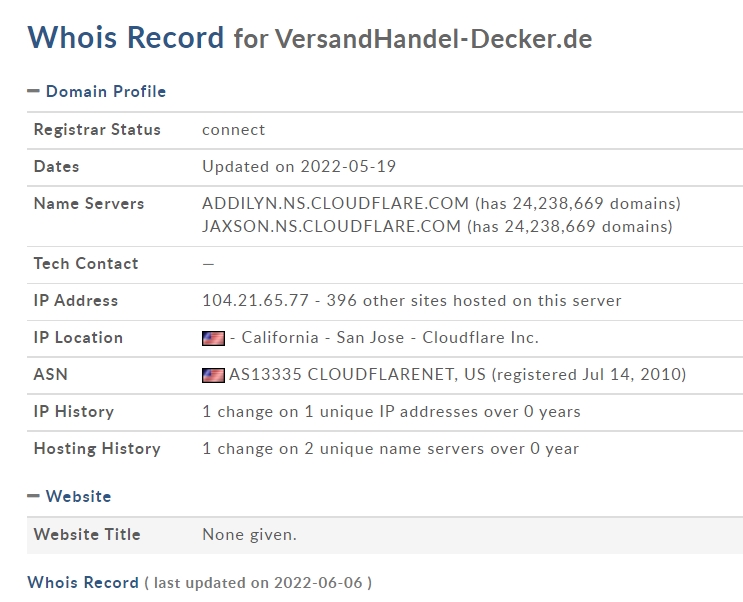This screenshot has width=743, height=602.
Task: Click the Updated on 2022-05-19 date text
Action: click(299, 166)
